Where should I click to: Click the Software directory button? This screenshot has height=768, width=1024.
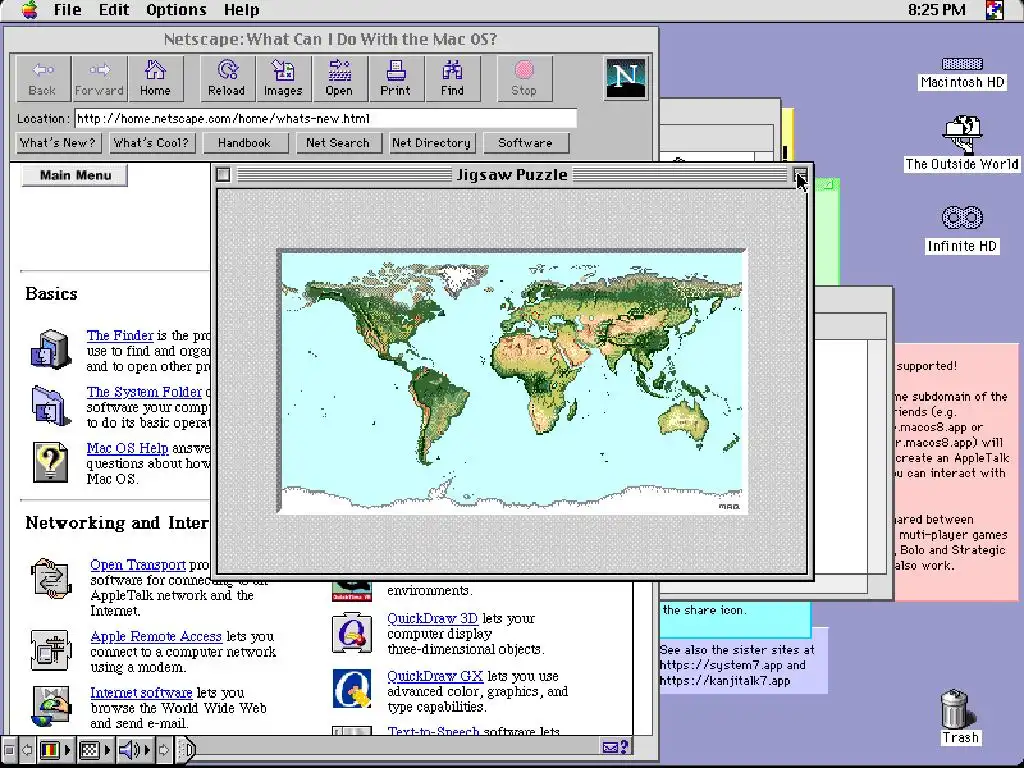pos(525,143)
